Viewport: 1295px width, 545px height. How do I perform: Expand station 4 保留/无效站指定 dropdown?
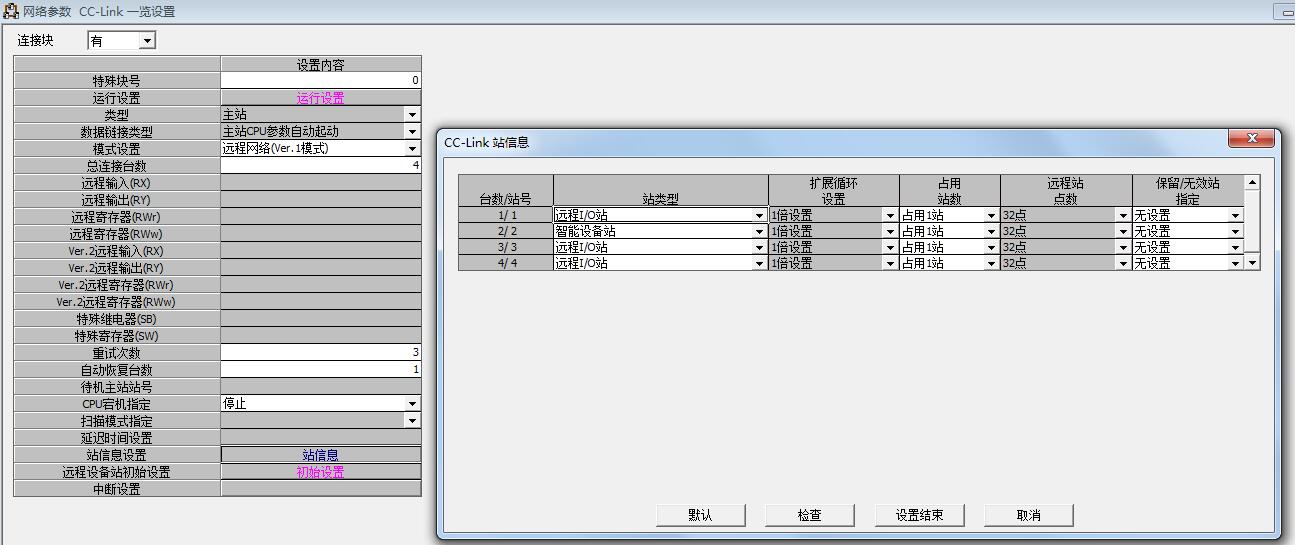[x=1235, y=264]
